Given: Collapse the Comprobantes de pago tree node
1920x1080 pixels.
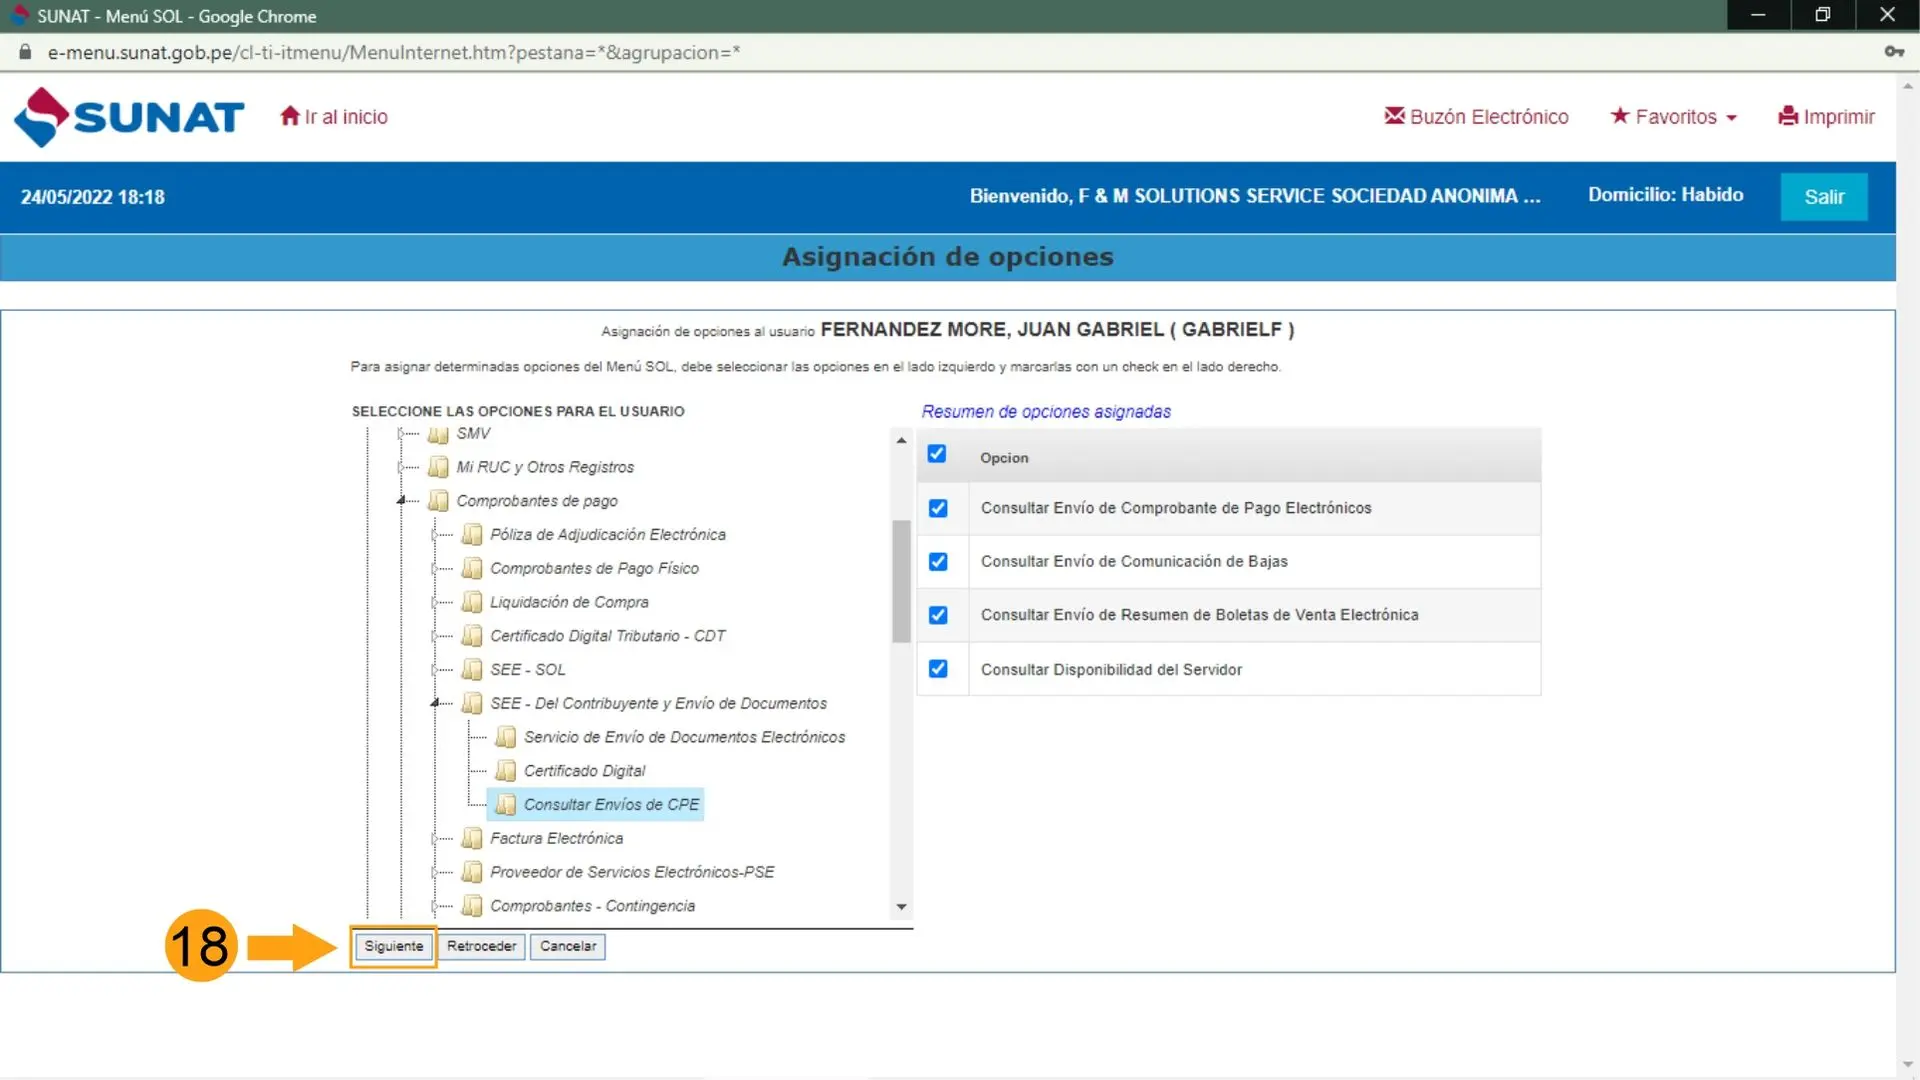Looking at the screenshot, I should (x=402, y=500).
